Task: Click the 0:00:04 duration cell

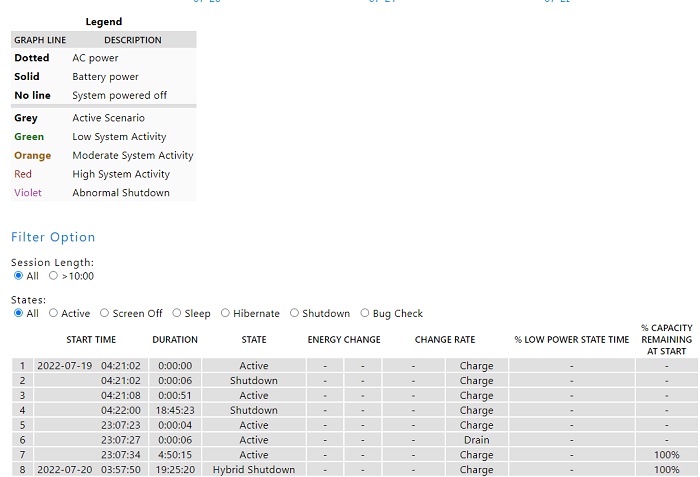Action: pos(175,425)
